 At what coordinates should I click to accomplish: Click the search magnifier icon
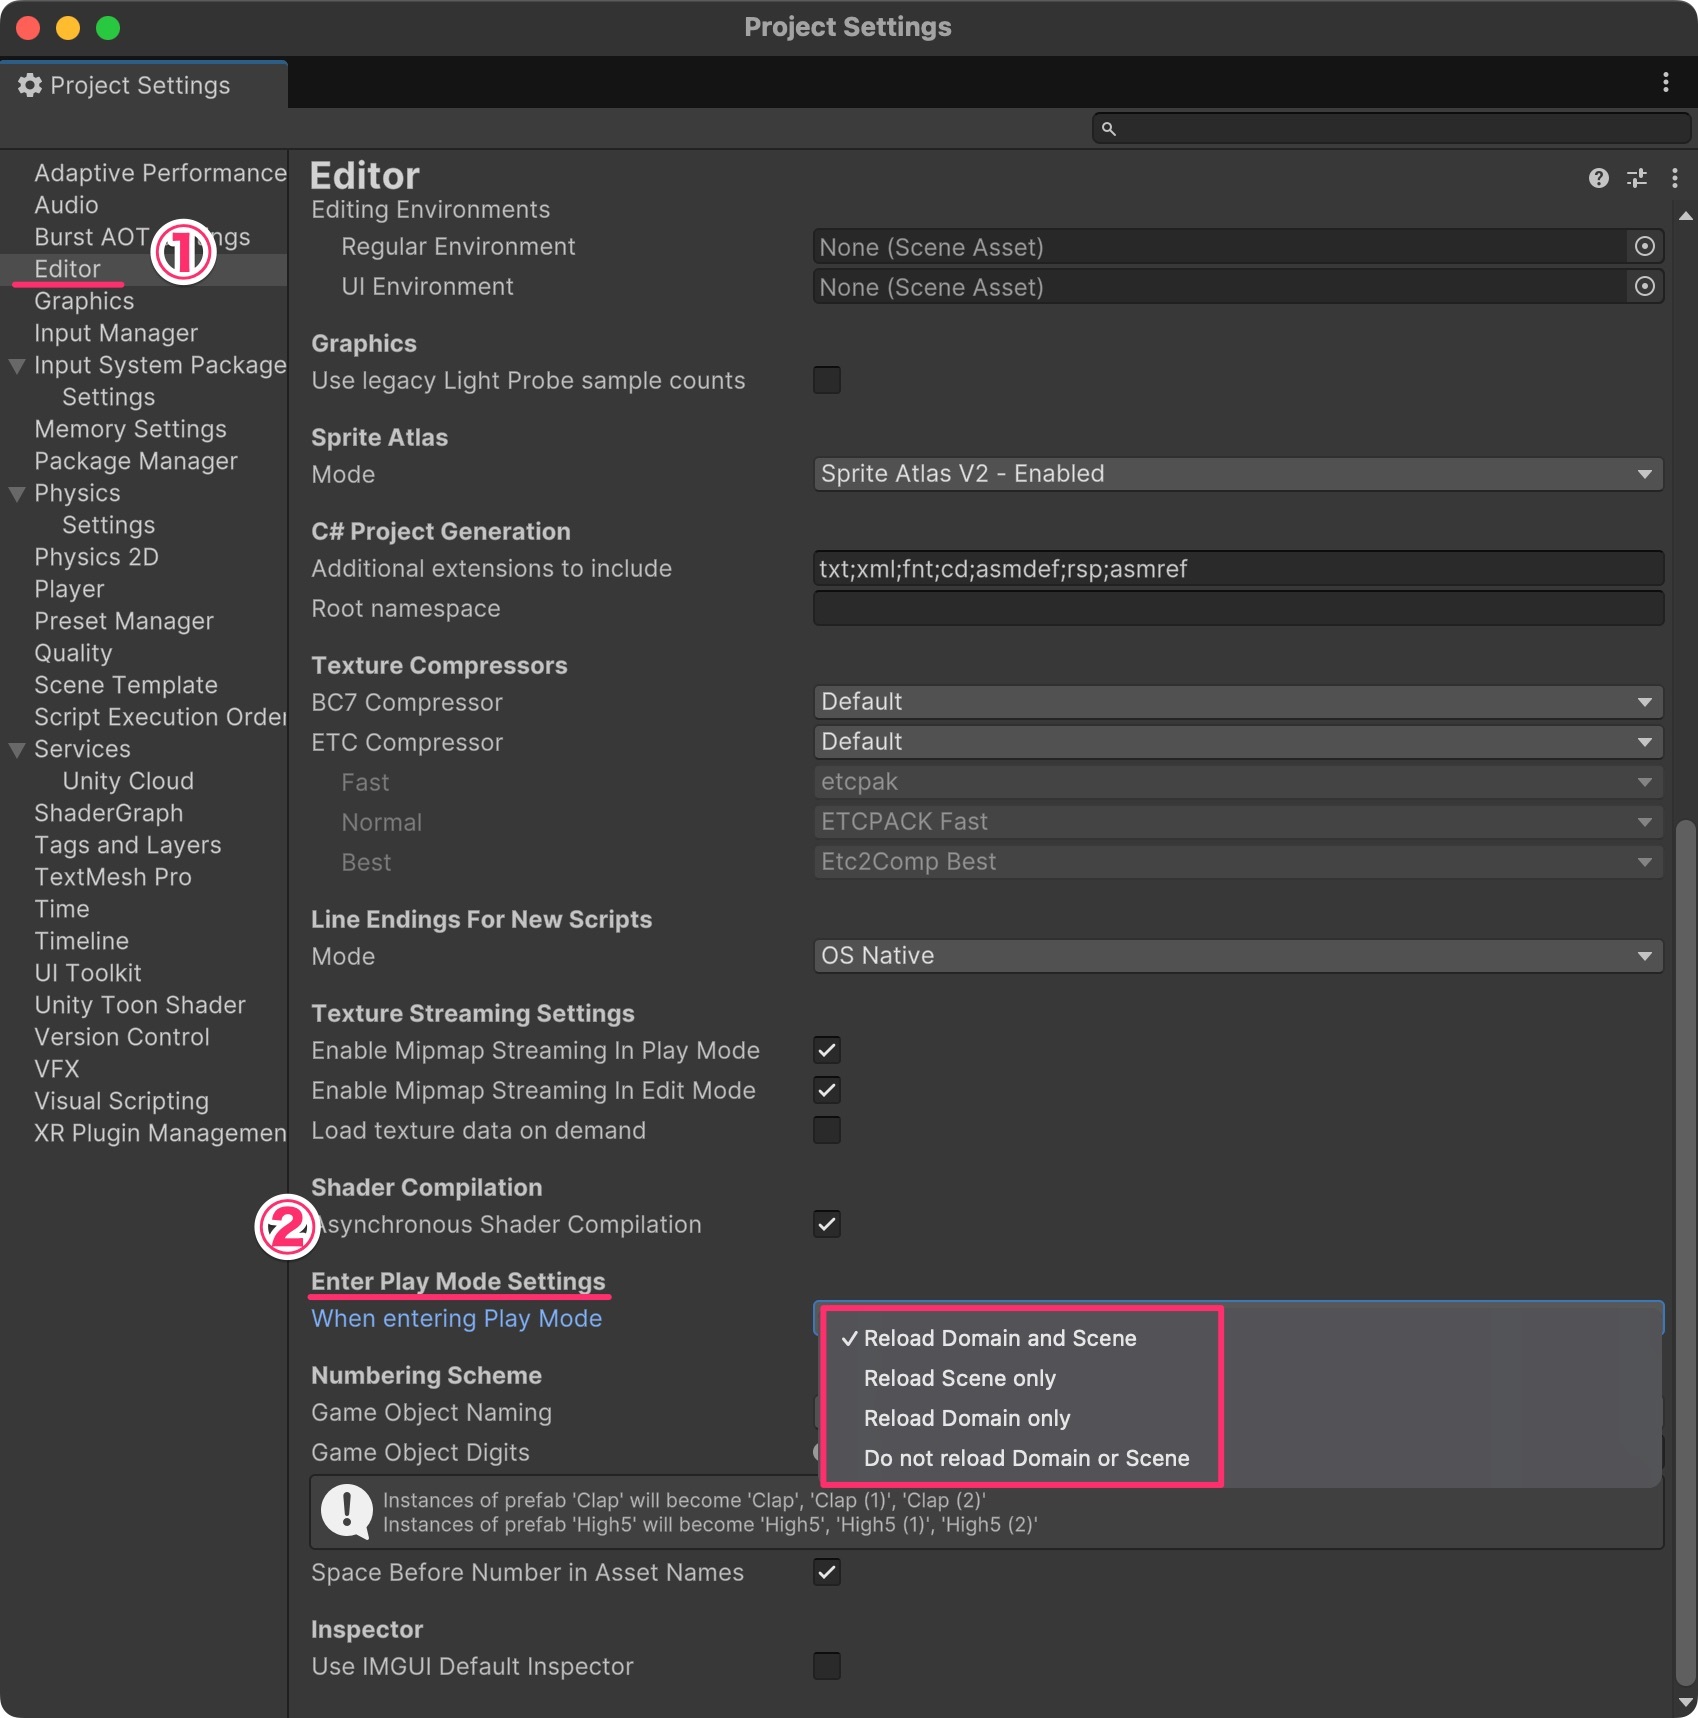(x=1108, y=128)
